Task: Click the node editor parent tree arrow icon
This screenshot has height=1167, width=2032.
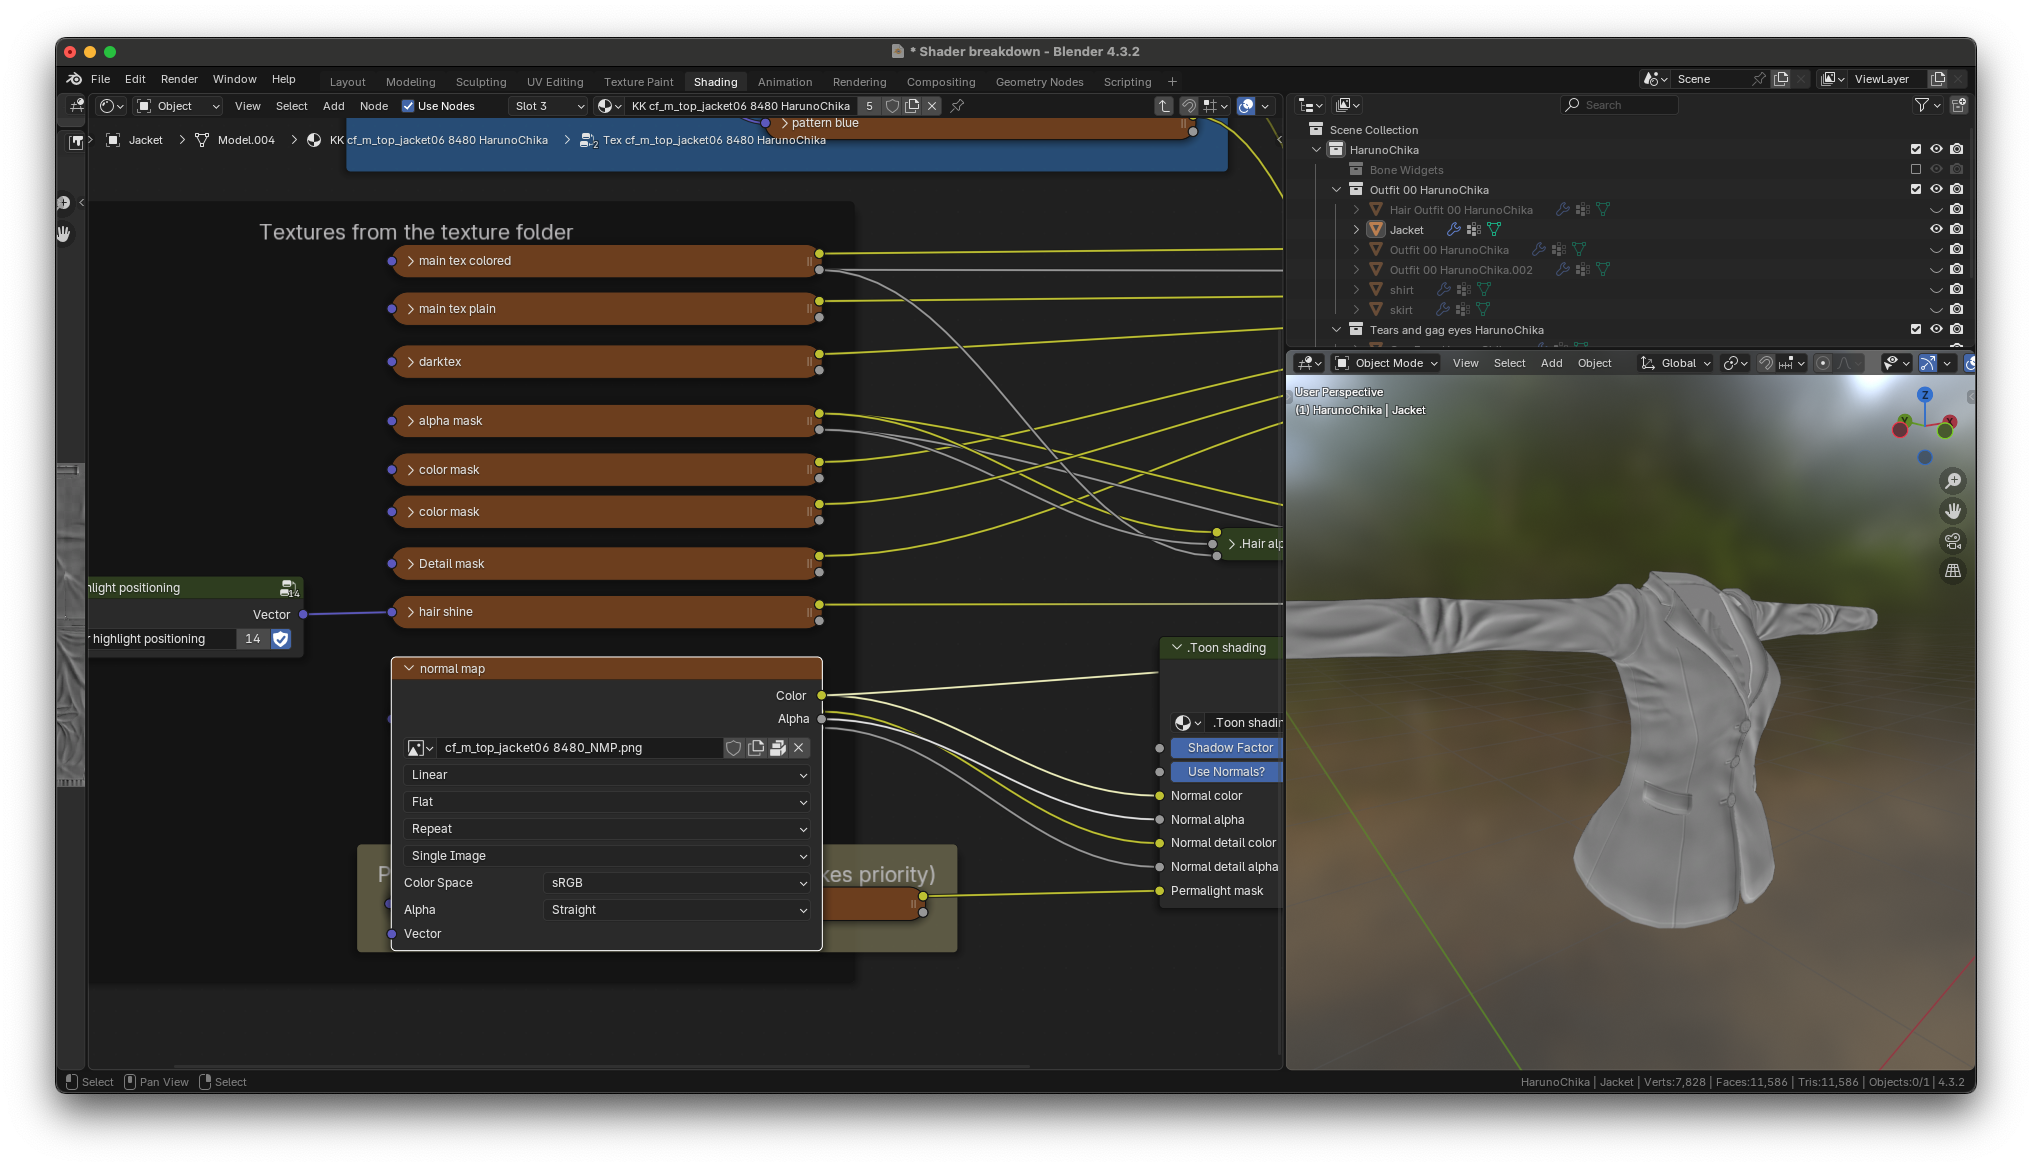Action: 1164,106
